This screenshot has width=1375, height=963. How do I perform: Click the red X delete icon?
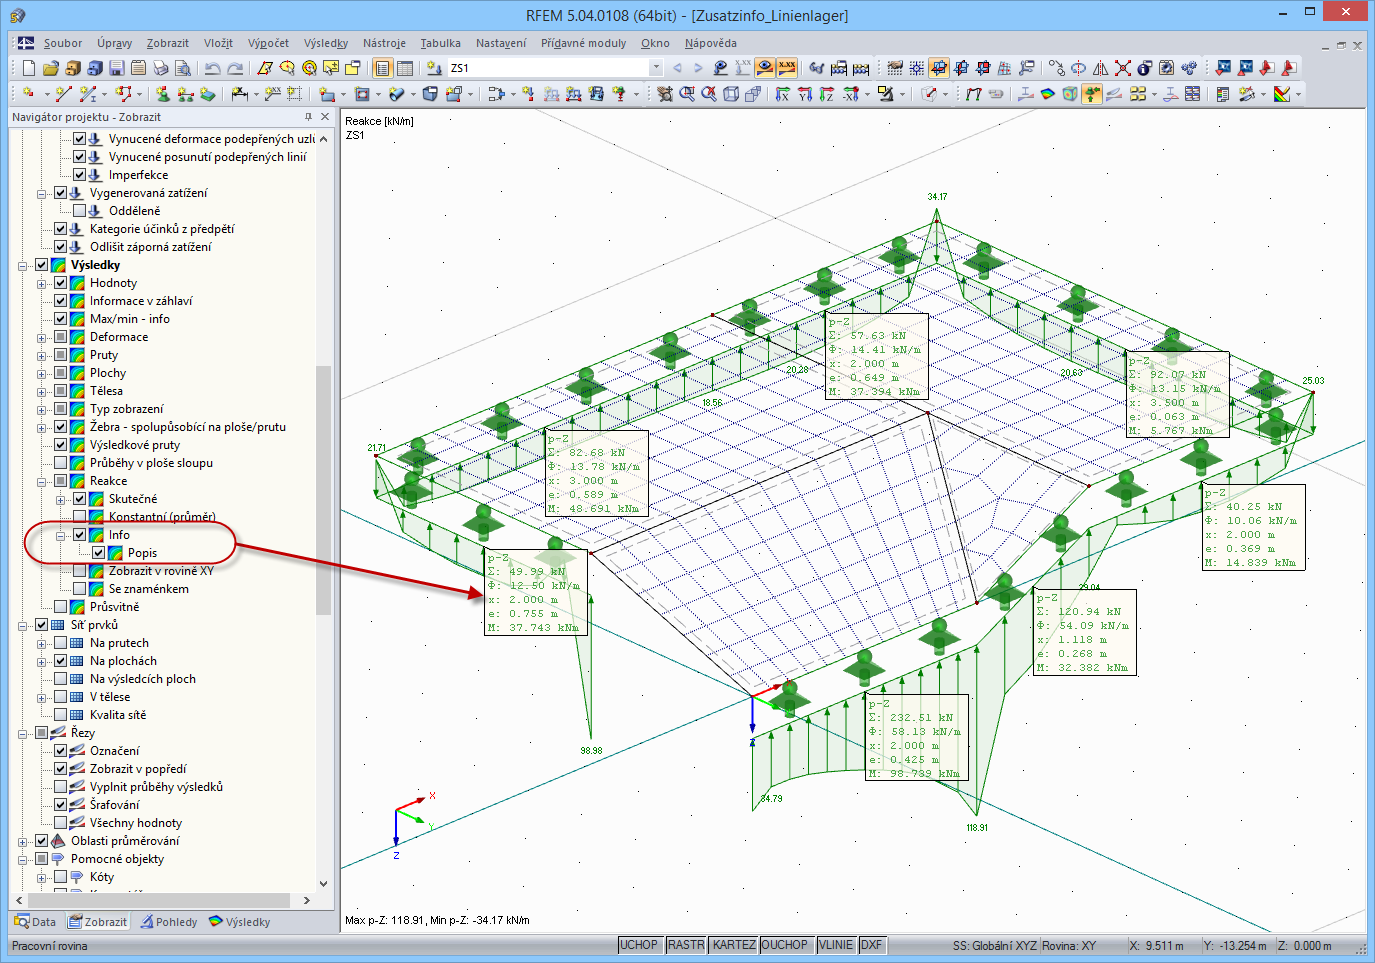[1123, 68]
